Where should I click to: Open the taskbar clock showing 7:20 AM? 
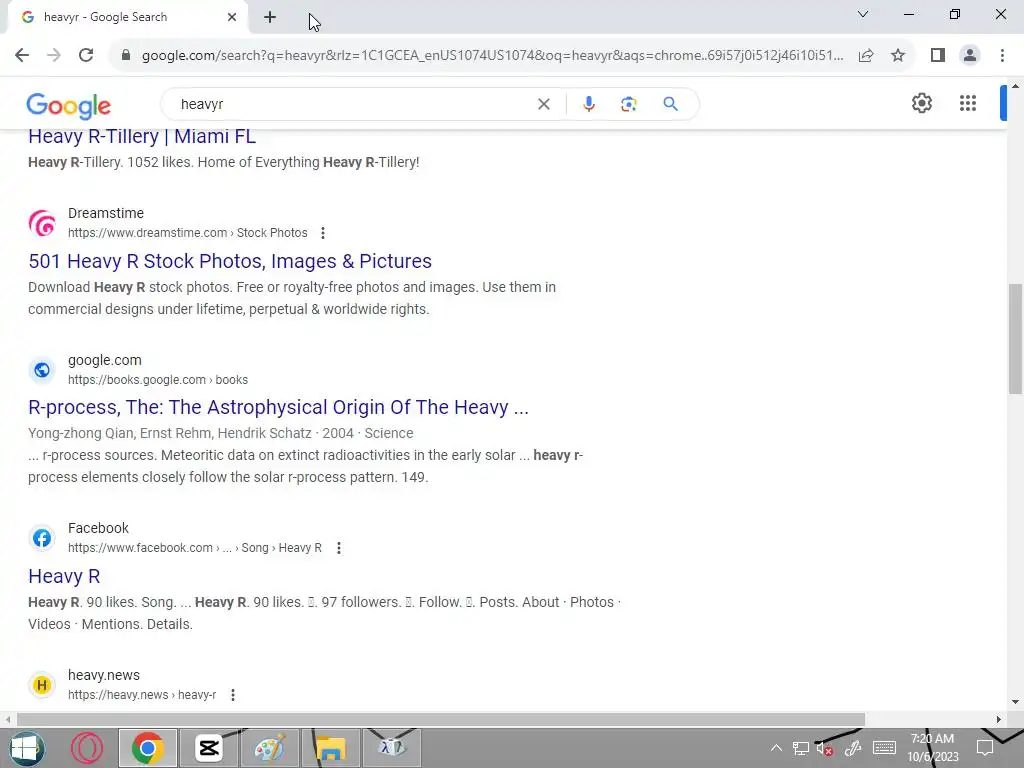(x=933, y=748)
